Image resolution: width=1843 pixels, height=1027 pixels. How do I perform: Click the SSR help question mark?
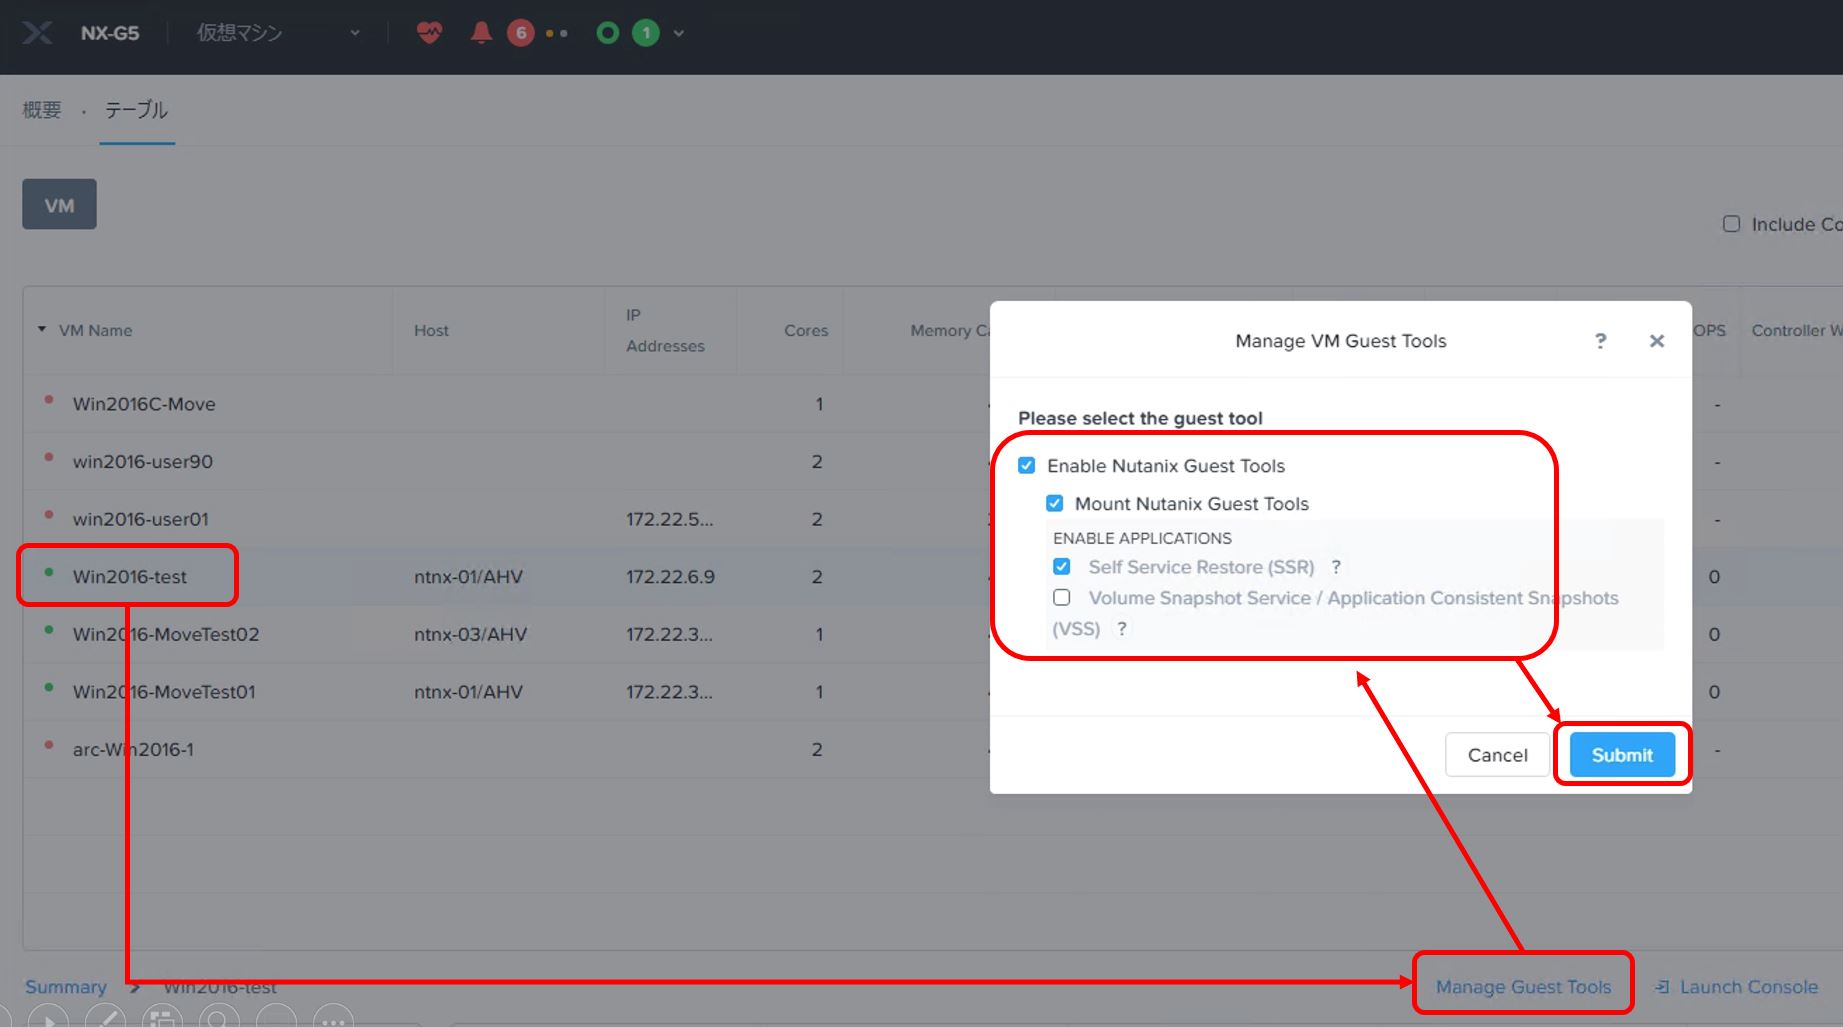1335,567
